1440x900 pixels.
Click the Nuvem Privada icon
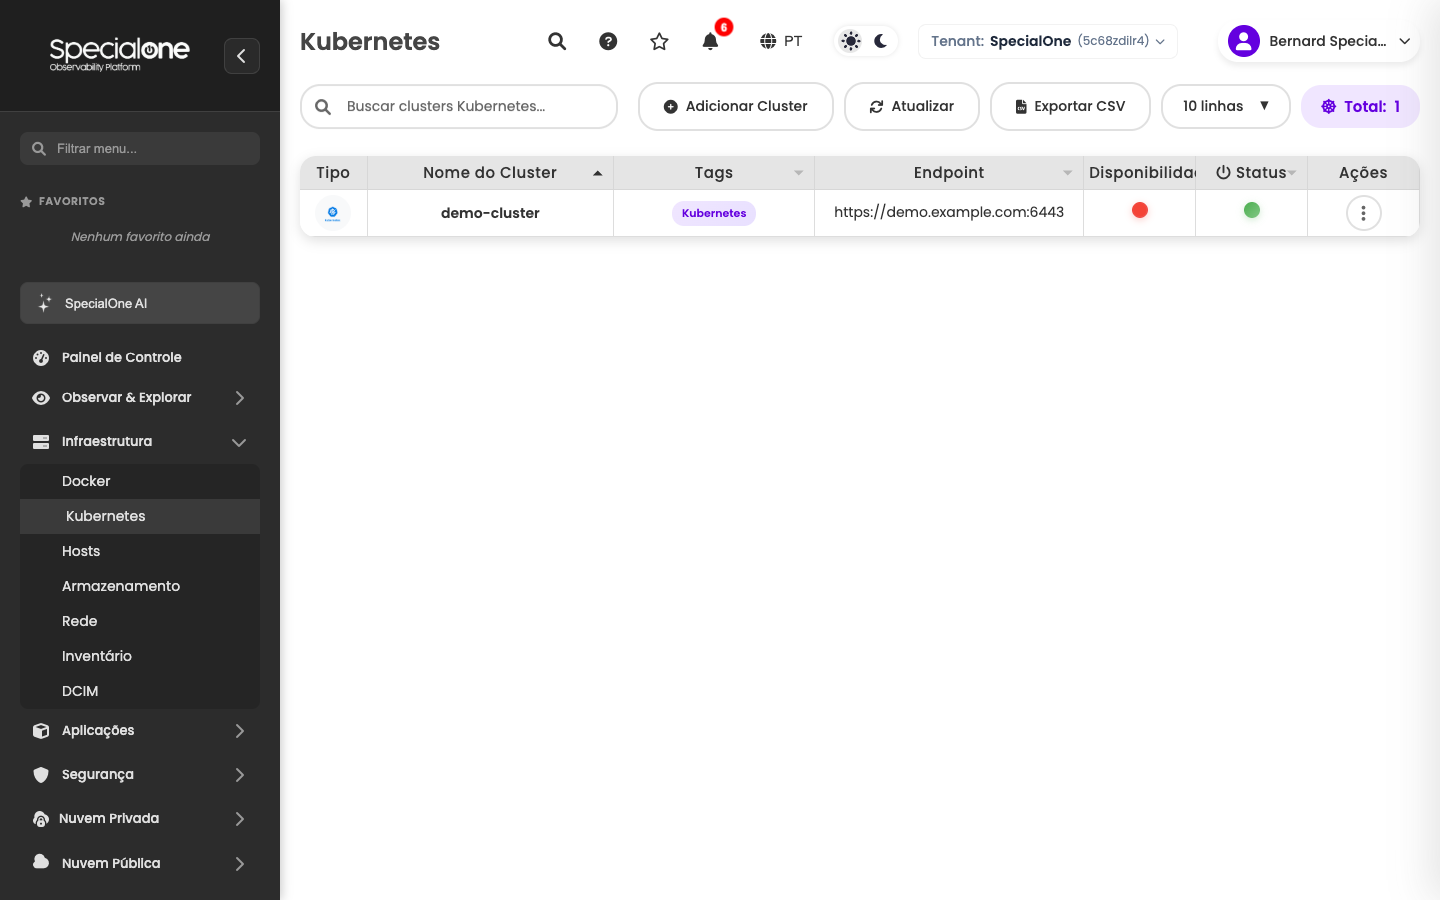(41, 819)
